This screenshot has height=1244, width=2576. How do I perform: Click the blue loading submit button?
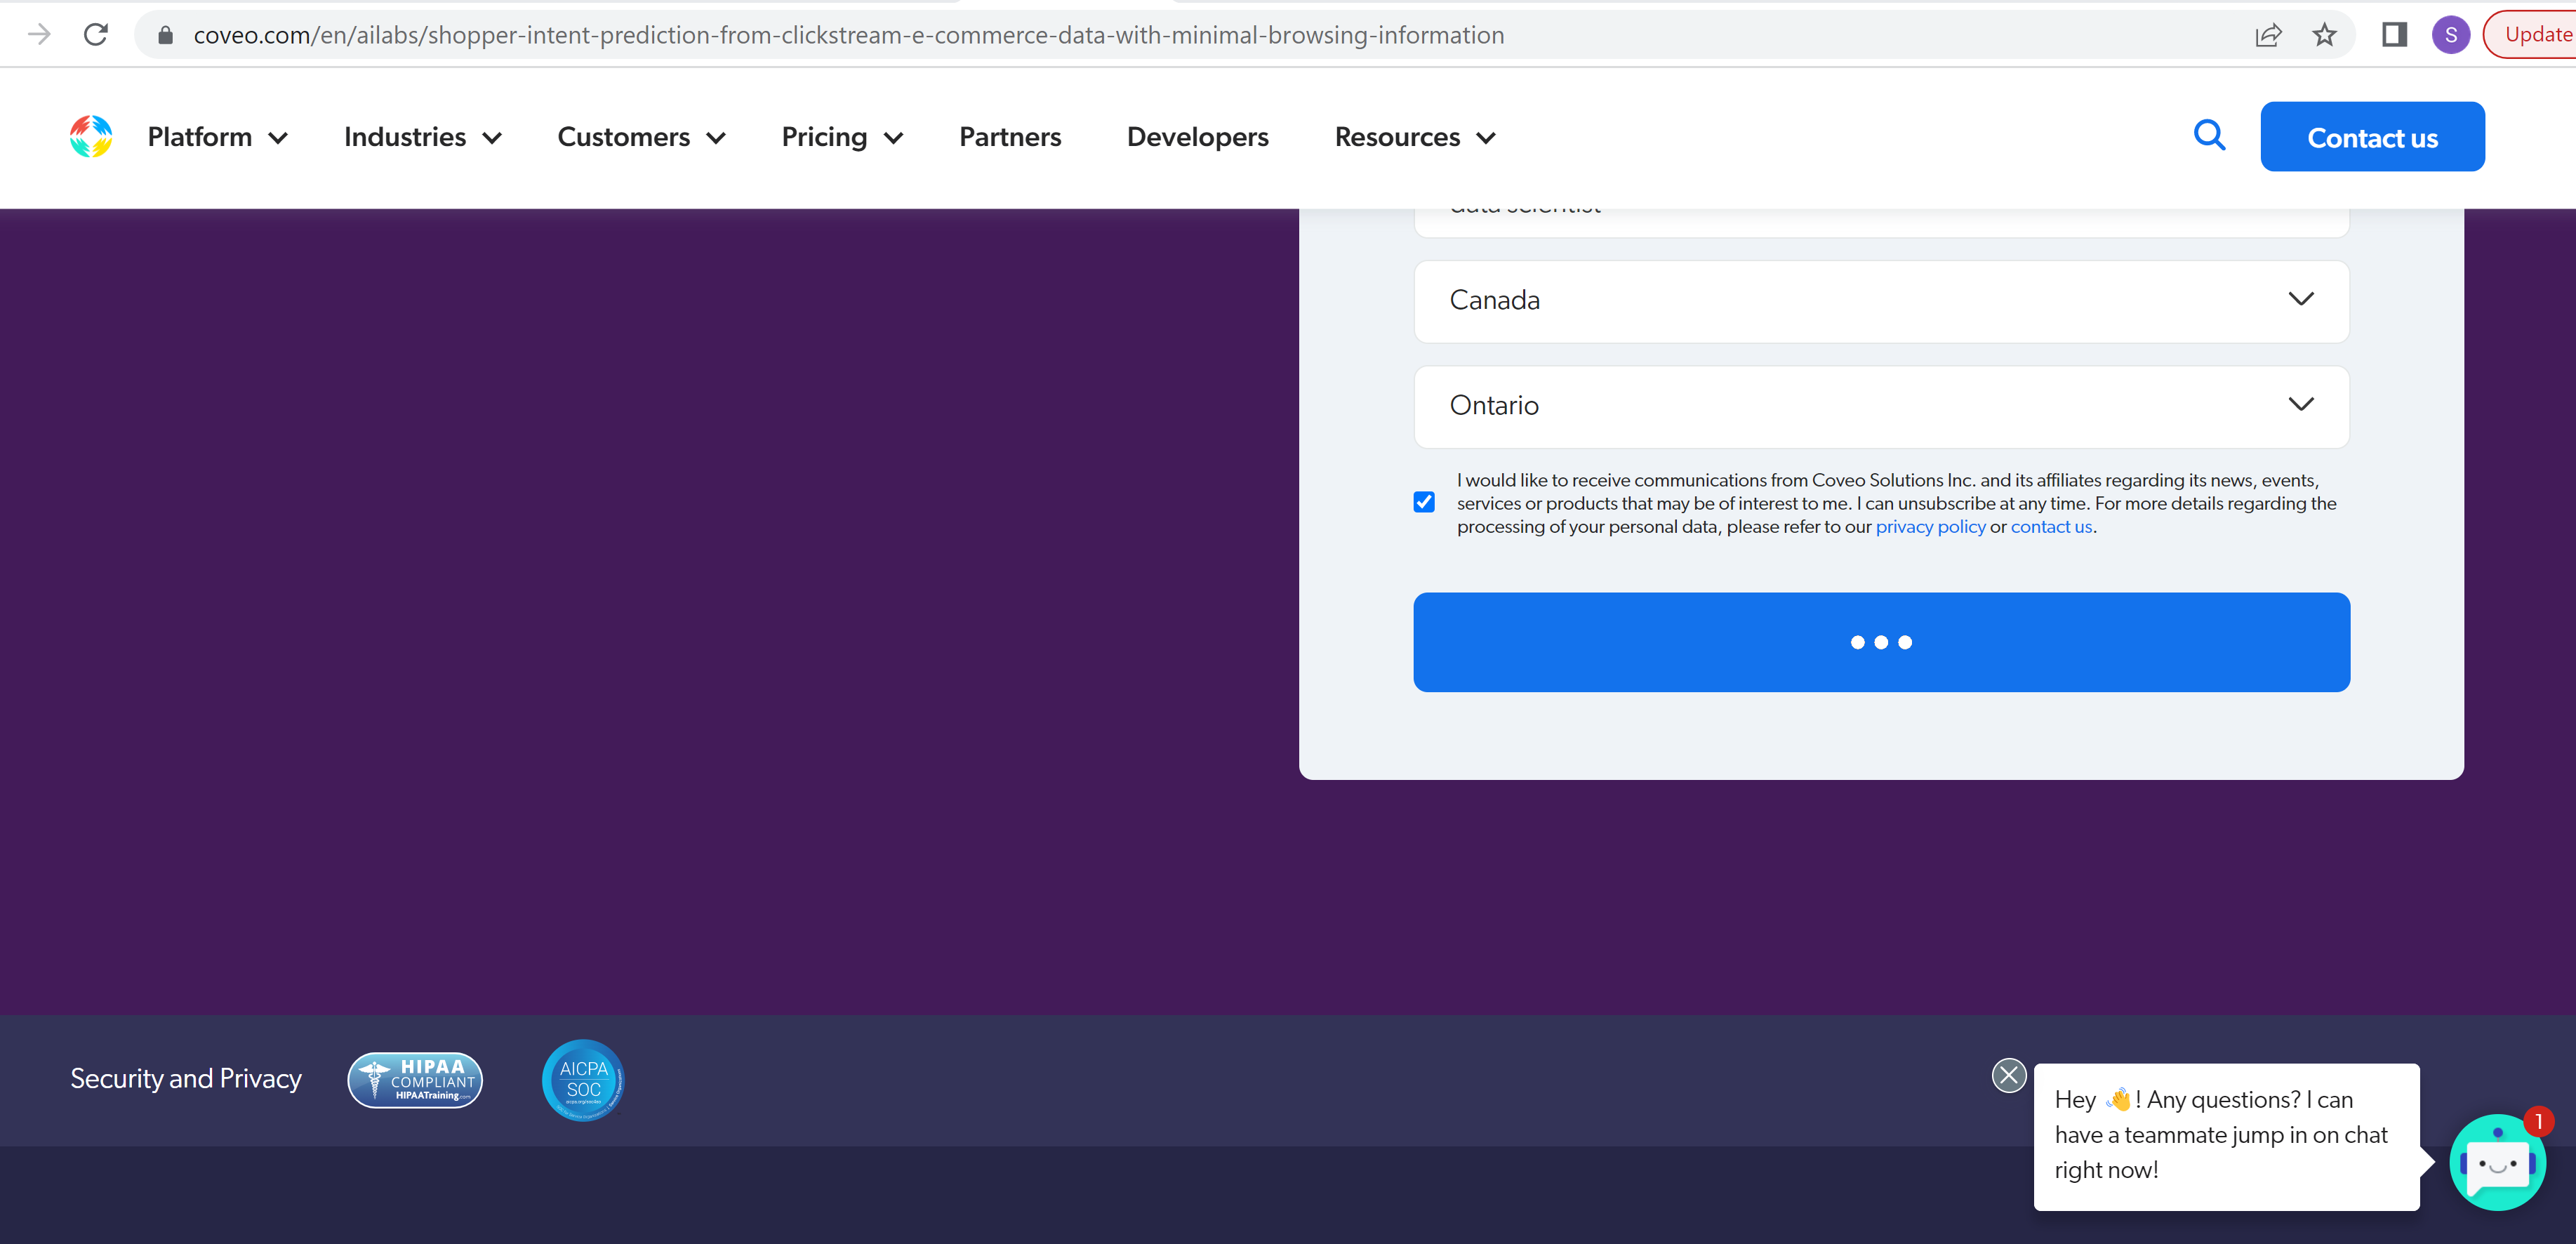click(1880, 642)
